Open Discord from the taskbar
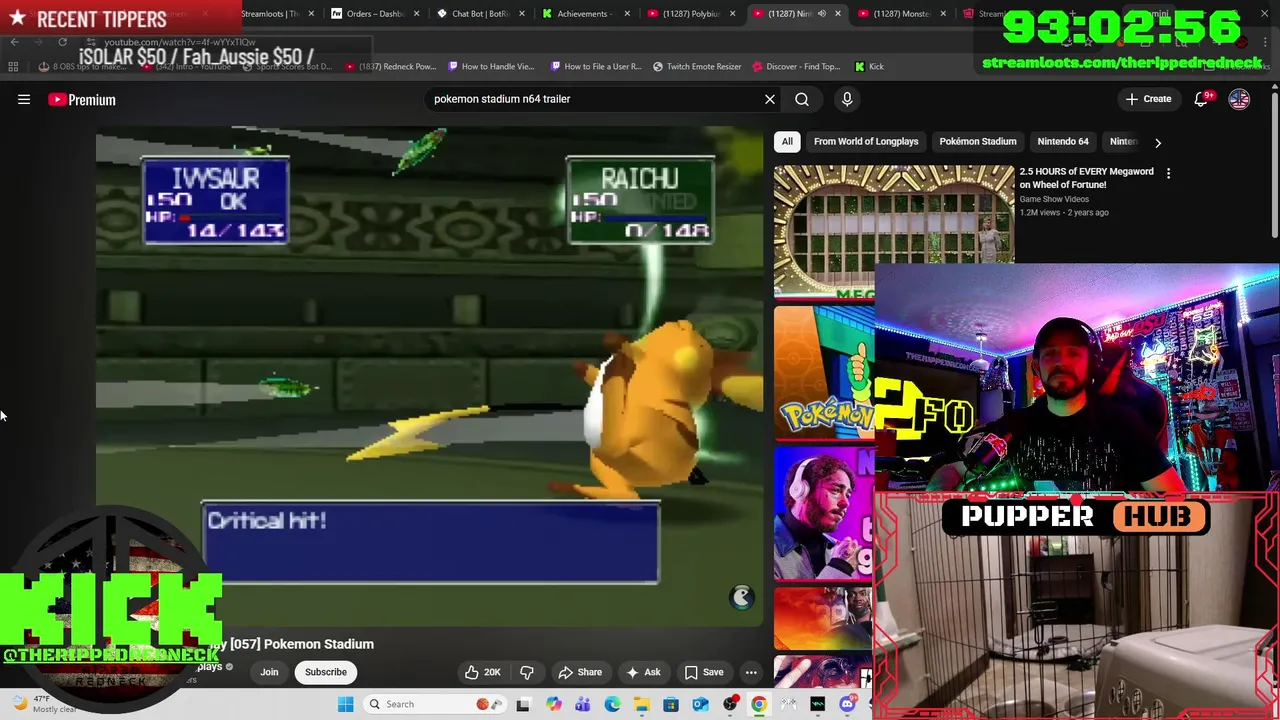This screenshot has width=1280, height=720. point(847,704)
